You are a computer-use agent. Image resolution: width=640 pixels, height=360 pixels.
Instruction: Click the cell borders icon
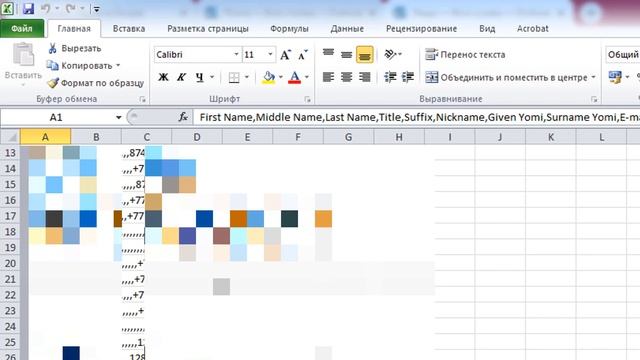coord(234,78)
